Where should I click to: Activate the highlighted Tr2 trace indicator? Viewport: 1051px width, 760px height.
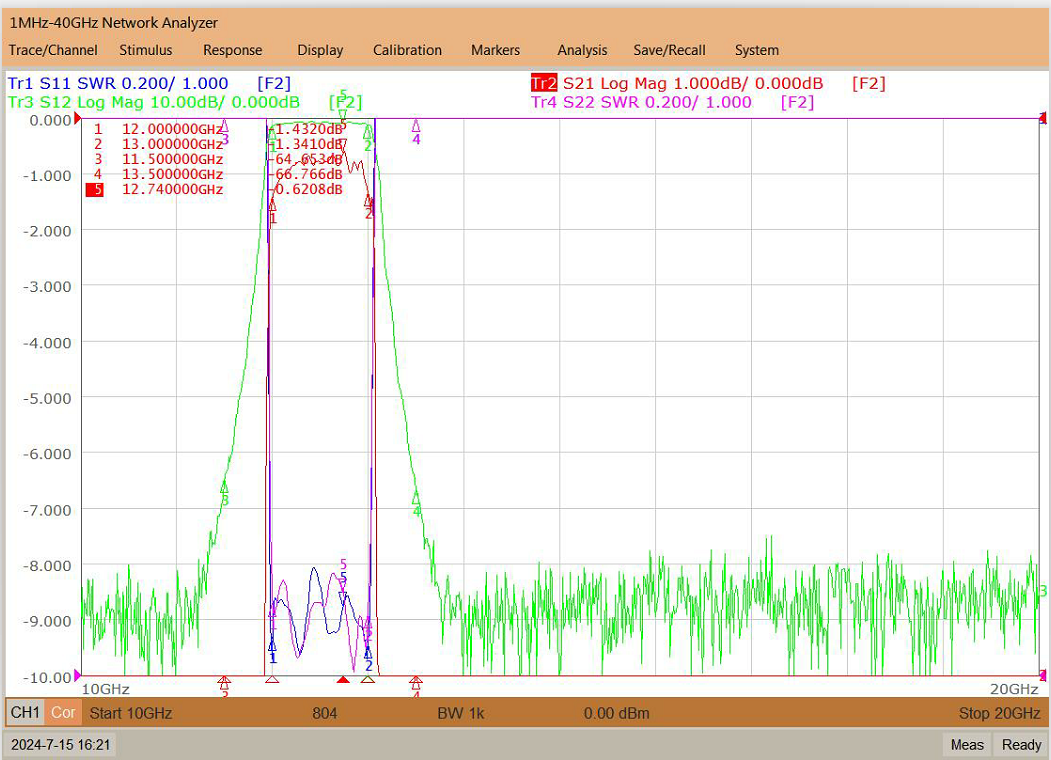click(544, 83)
